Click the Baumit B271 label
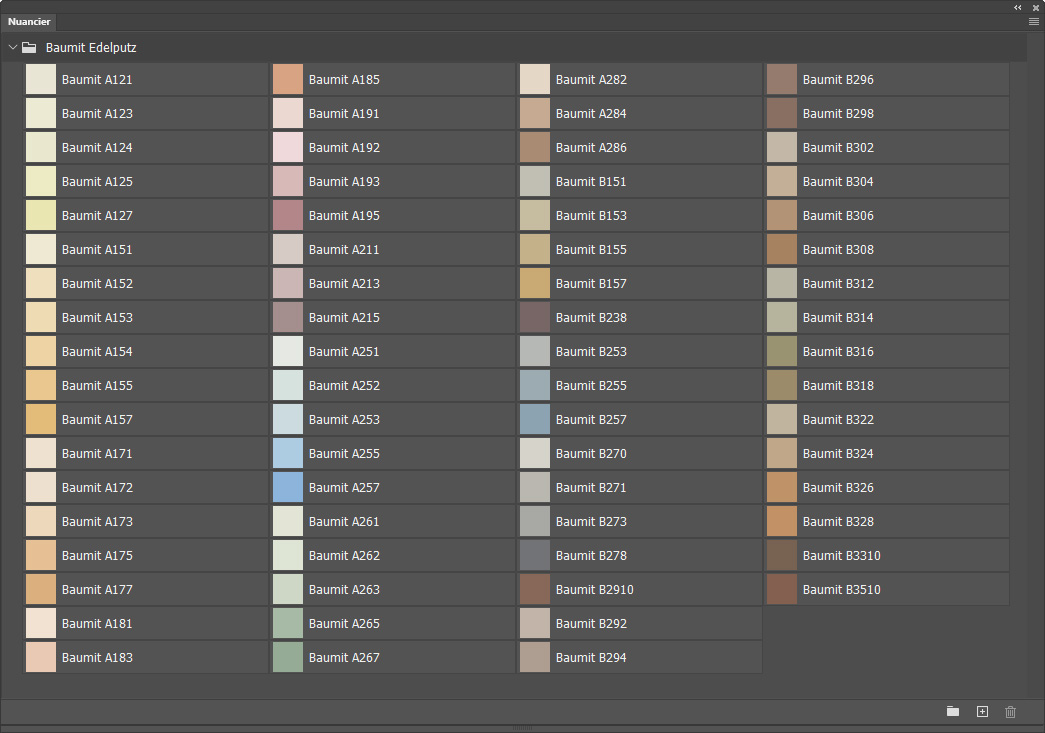The image size is (1045, 733). coord(591,487)
